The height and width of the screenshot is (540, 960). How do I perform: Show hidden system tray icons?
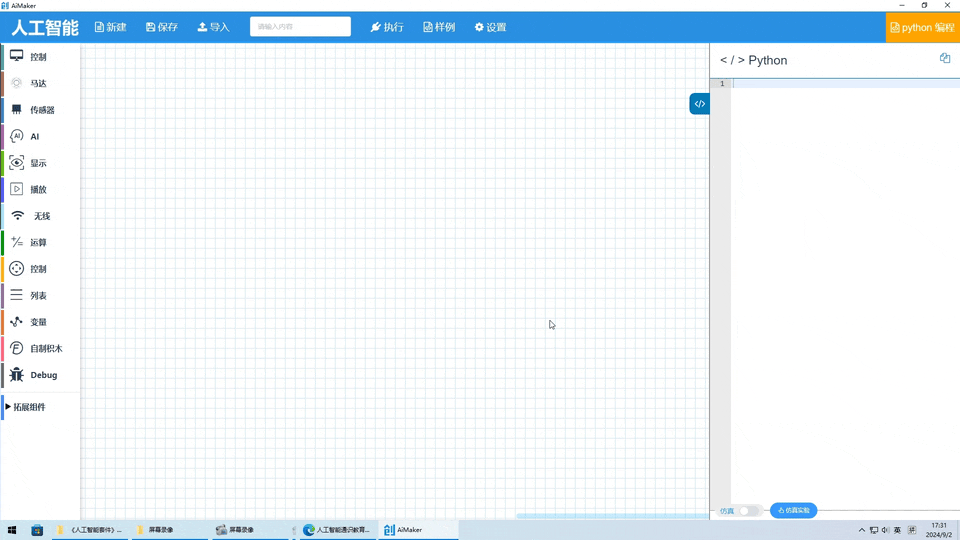point(861,530)
